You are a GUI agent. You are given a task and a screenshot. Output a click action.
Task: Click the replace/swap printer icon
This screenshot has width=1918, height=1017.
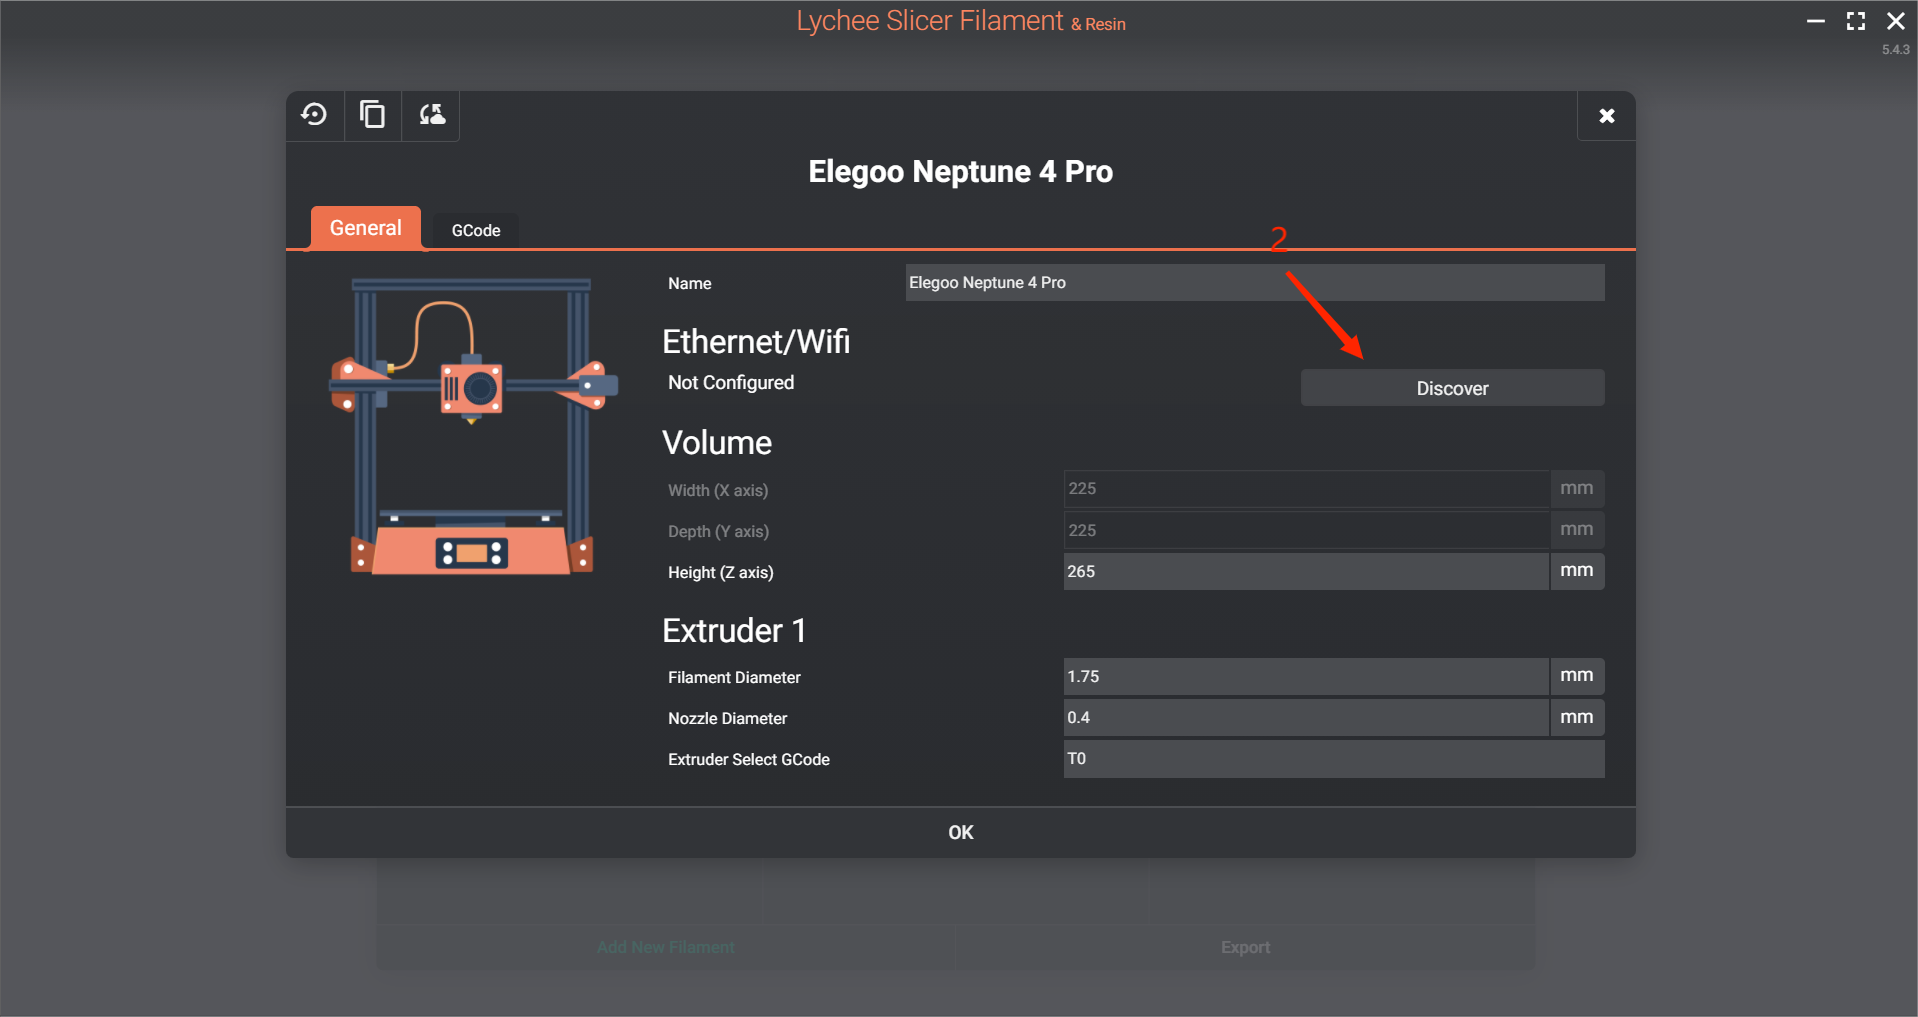point(431,115)
